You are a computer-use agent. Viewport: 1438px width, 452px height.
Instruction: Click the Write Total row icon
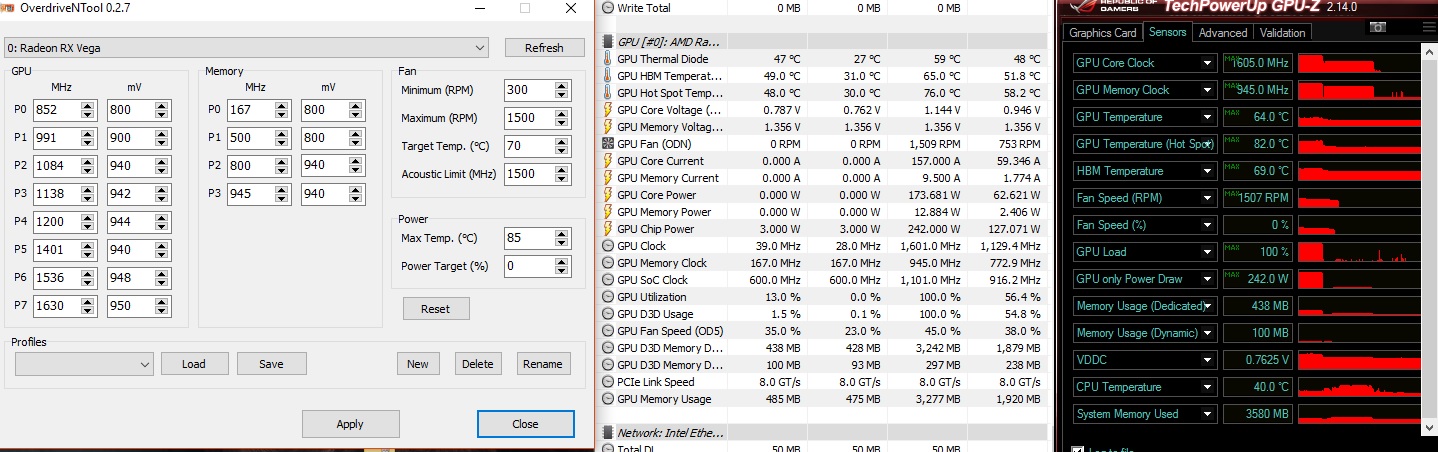coord(608,7)
